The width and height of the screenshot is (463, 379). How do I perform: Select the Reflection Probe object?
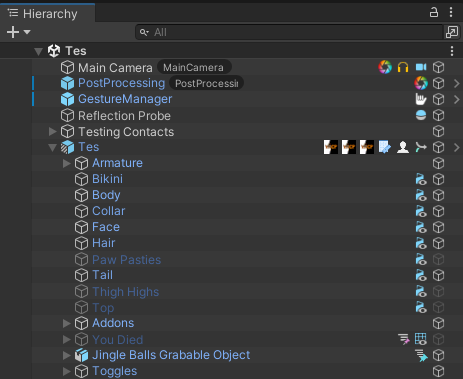coord(124,116)
